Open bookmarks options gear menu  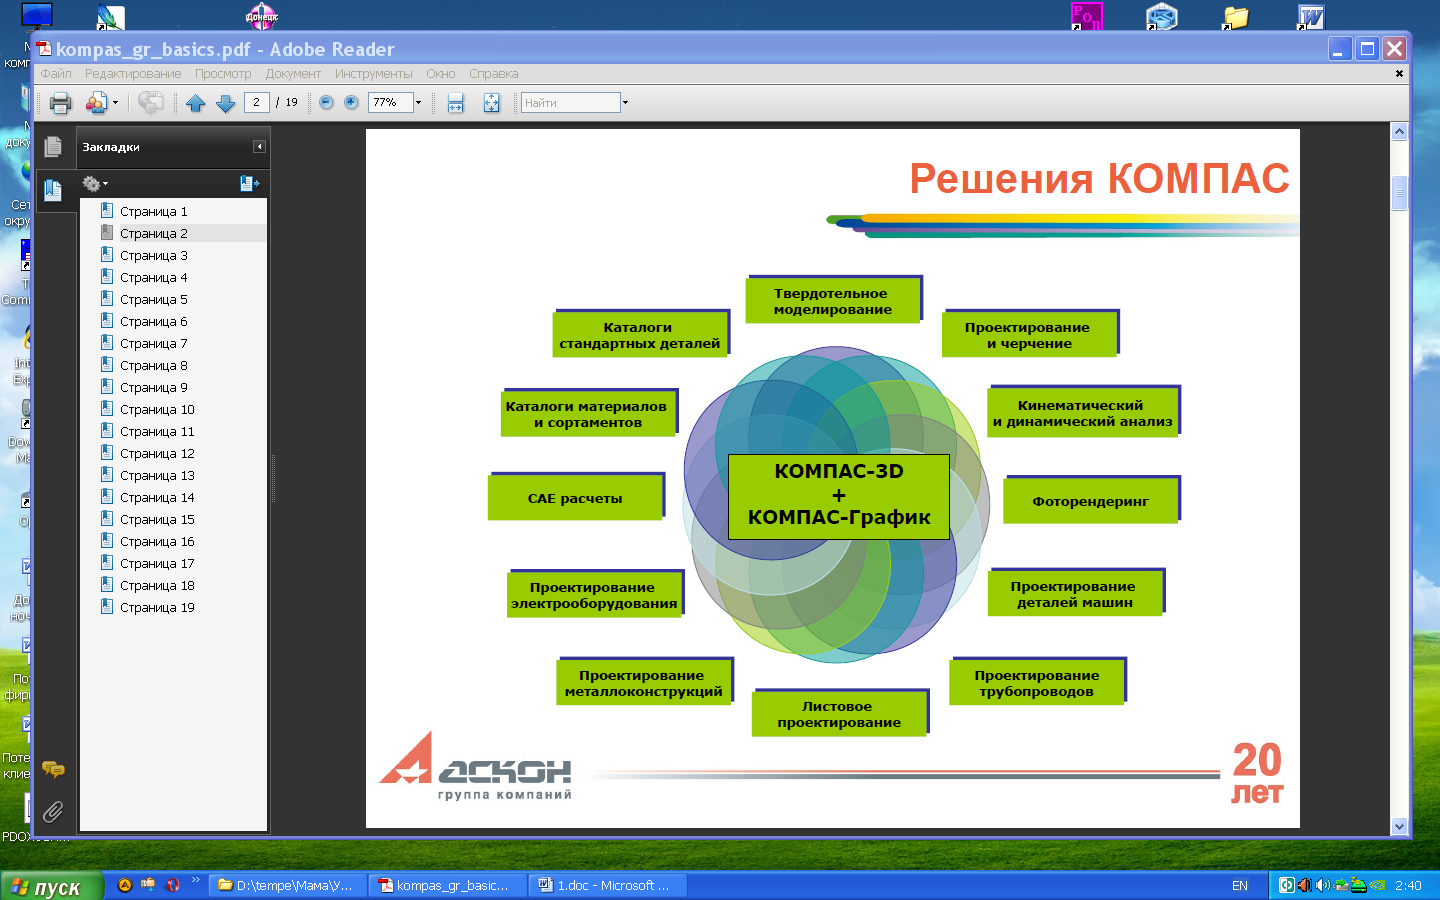click(95, 184)
